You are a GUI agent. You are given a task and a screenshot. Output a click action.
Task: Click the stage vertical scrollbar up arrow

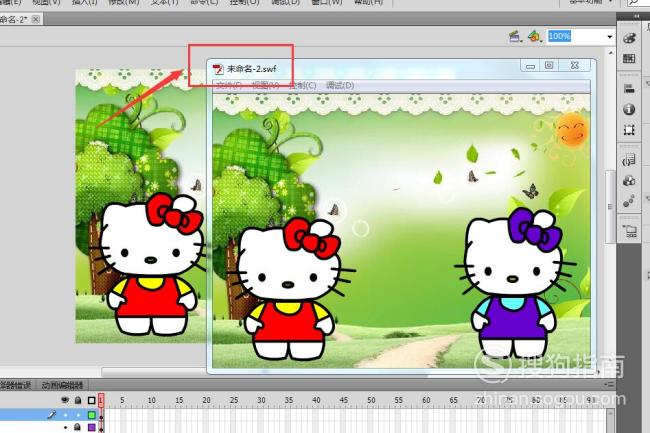tap(610, 53)
